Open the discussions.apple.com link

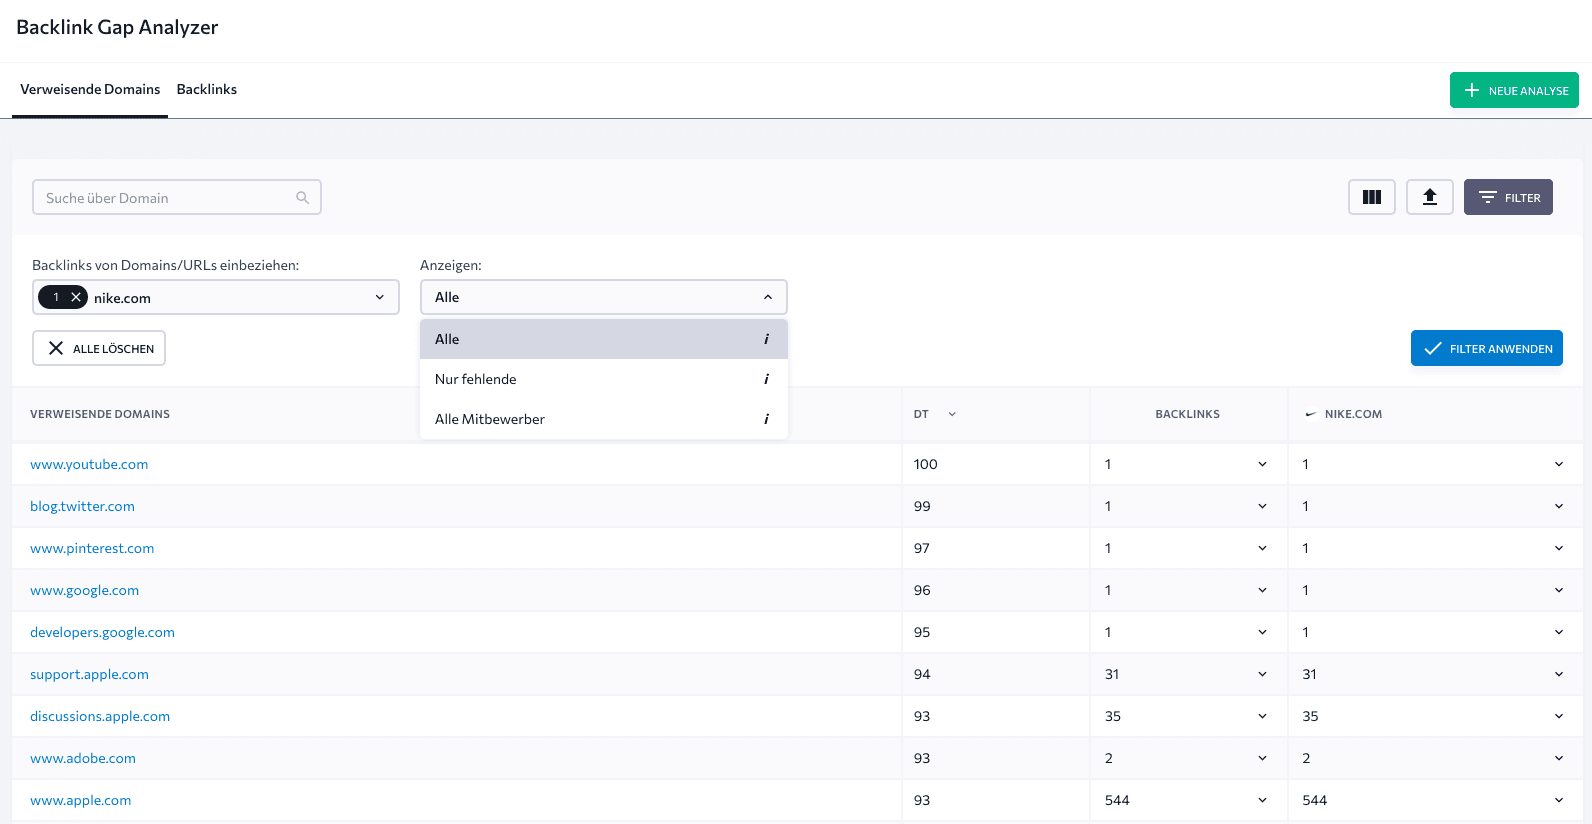pyautogui.click(x=100, y=716)
